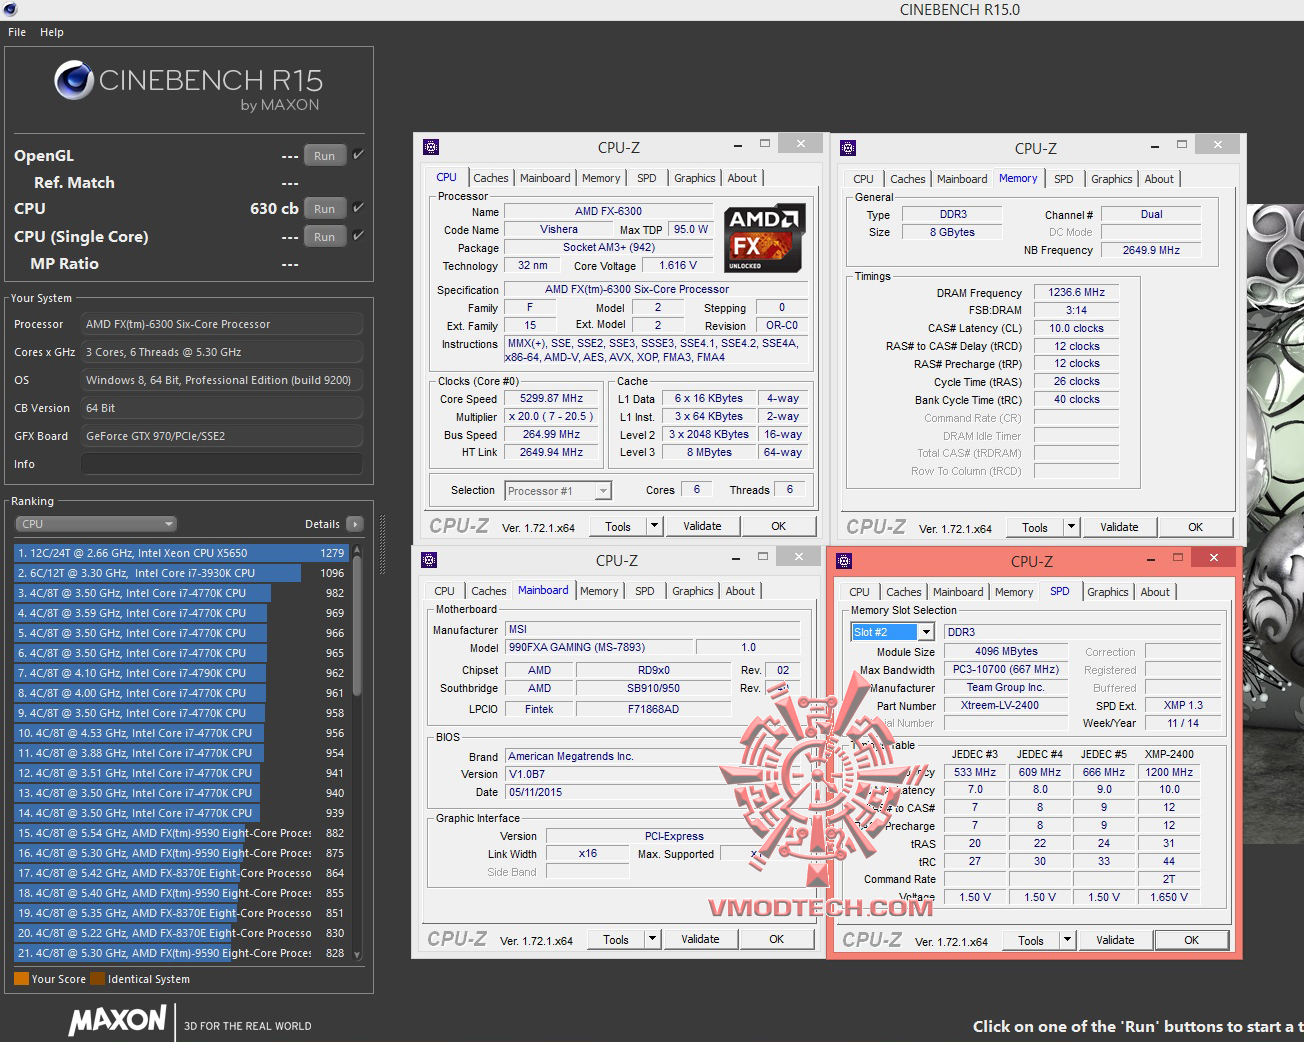
Task: Select ranking row 21, AMD FX-9590 scoring 828
Action: tap(181, 953)
